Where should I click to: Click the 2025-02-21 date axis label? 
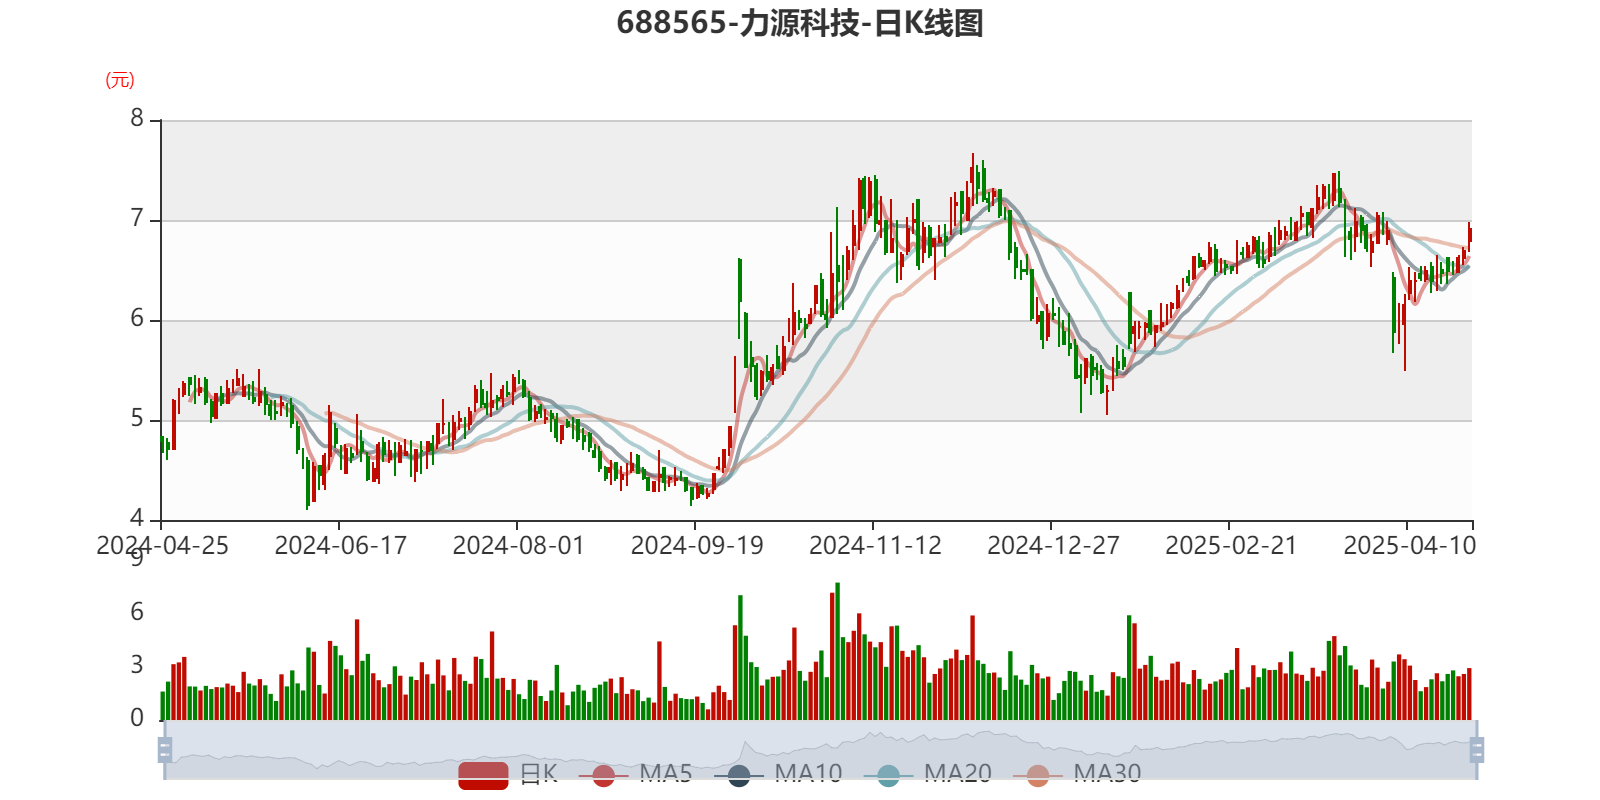(x=1231, y=546)
